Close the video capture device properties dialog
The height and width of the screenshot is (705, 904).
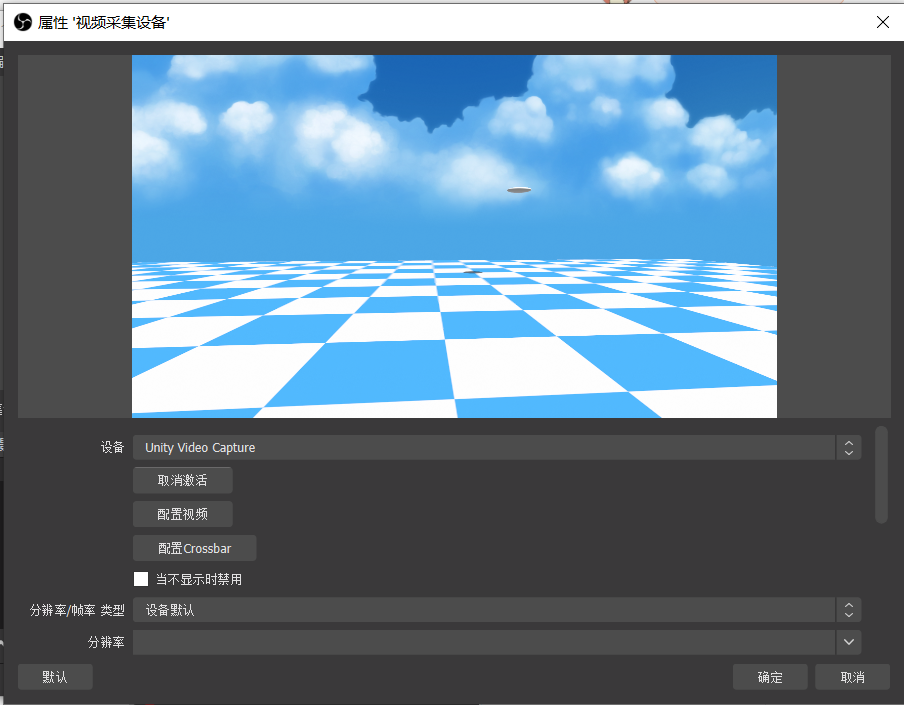point(882,22)
